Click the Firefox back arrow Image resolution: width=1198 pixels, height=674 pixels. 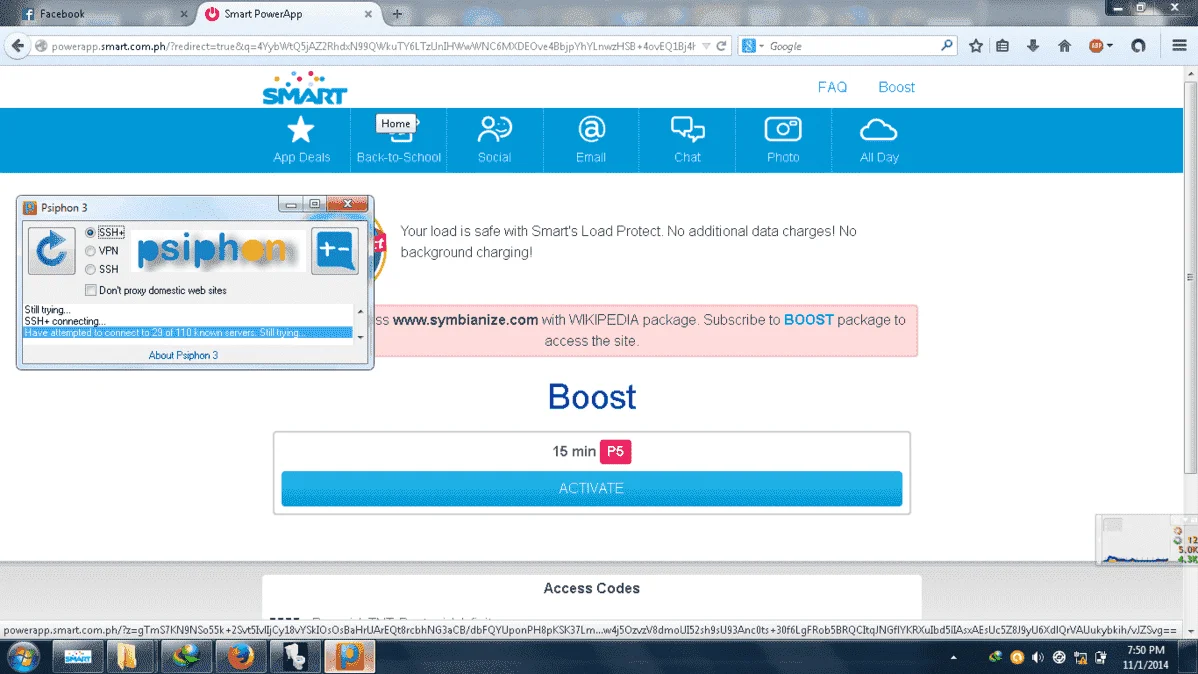pyautogui.click(x=18, y=46)
